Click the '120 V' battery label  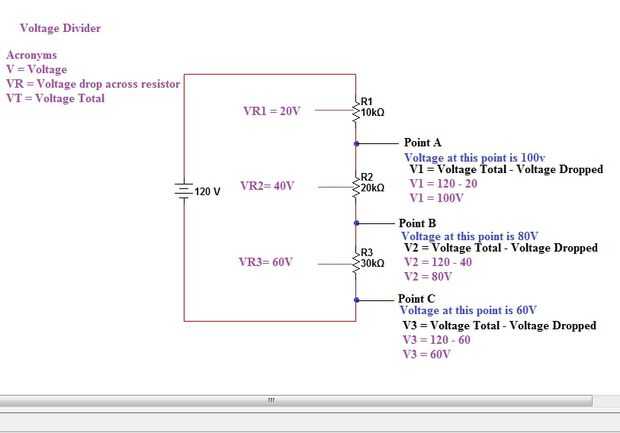[x=208, y=191]
